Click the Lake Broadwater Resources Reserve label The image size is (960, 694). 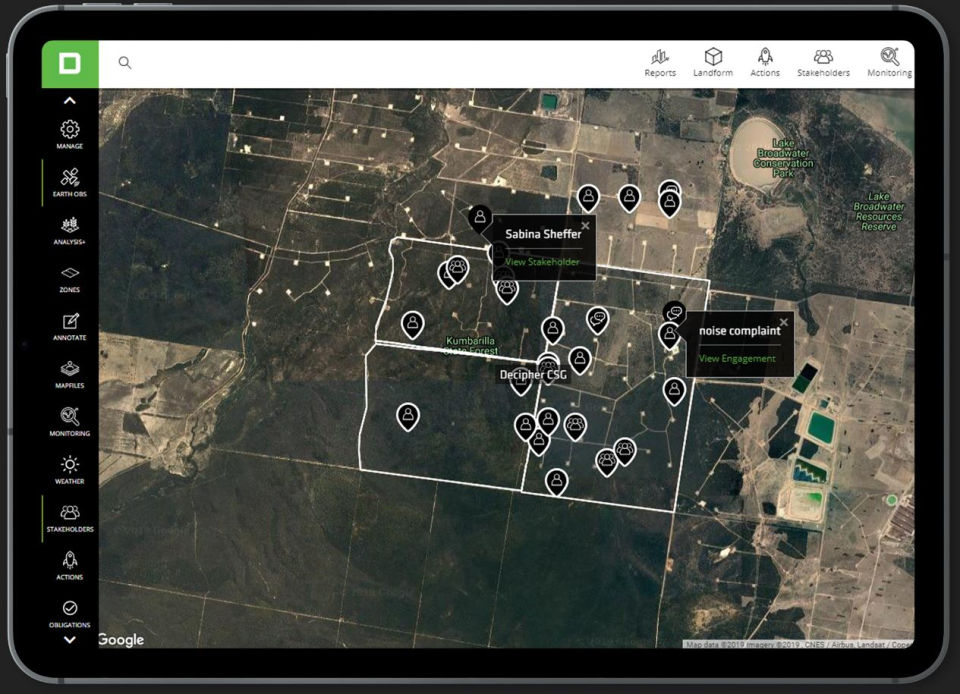tap(879, 212)
